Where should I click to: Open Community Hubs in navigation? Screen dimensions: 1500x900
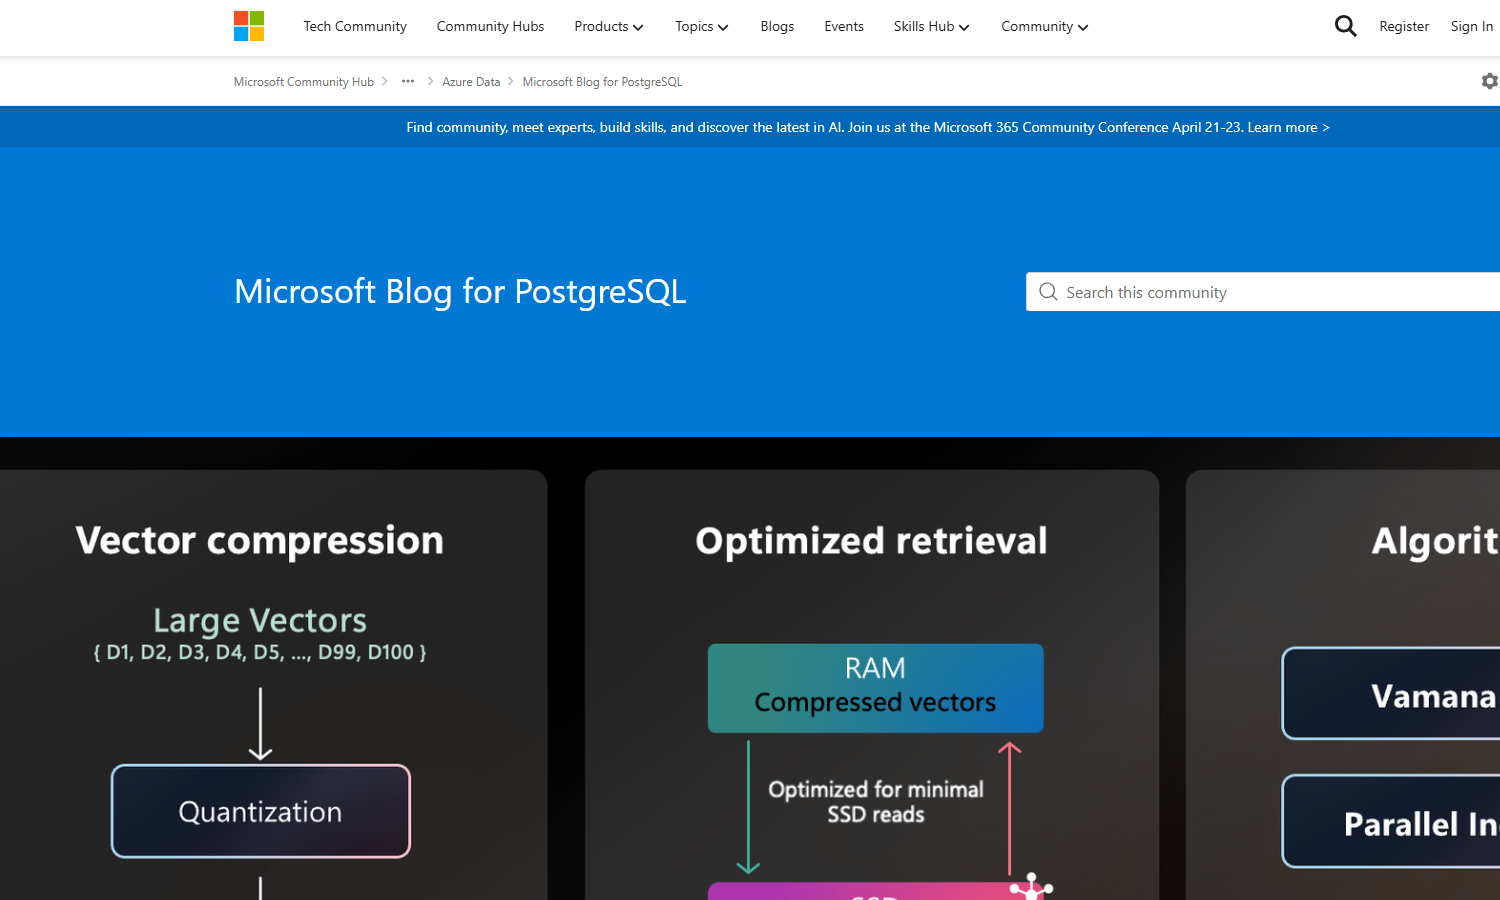coord(490,27)
